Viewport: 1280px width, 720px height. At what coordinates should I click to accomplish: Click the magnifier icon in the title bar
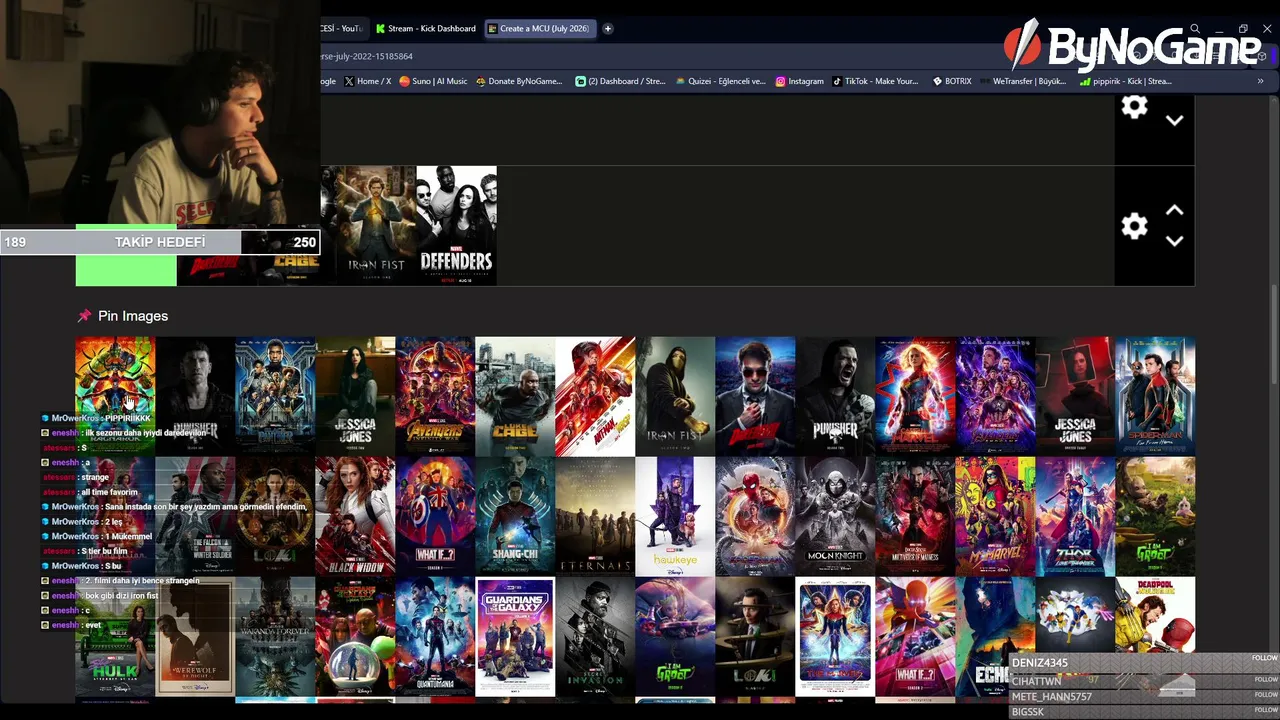click(x=1195, y=29)
